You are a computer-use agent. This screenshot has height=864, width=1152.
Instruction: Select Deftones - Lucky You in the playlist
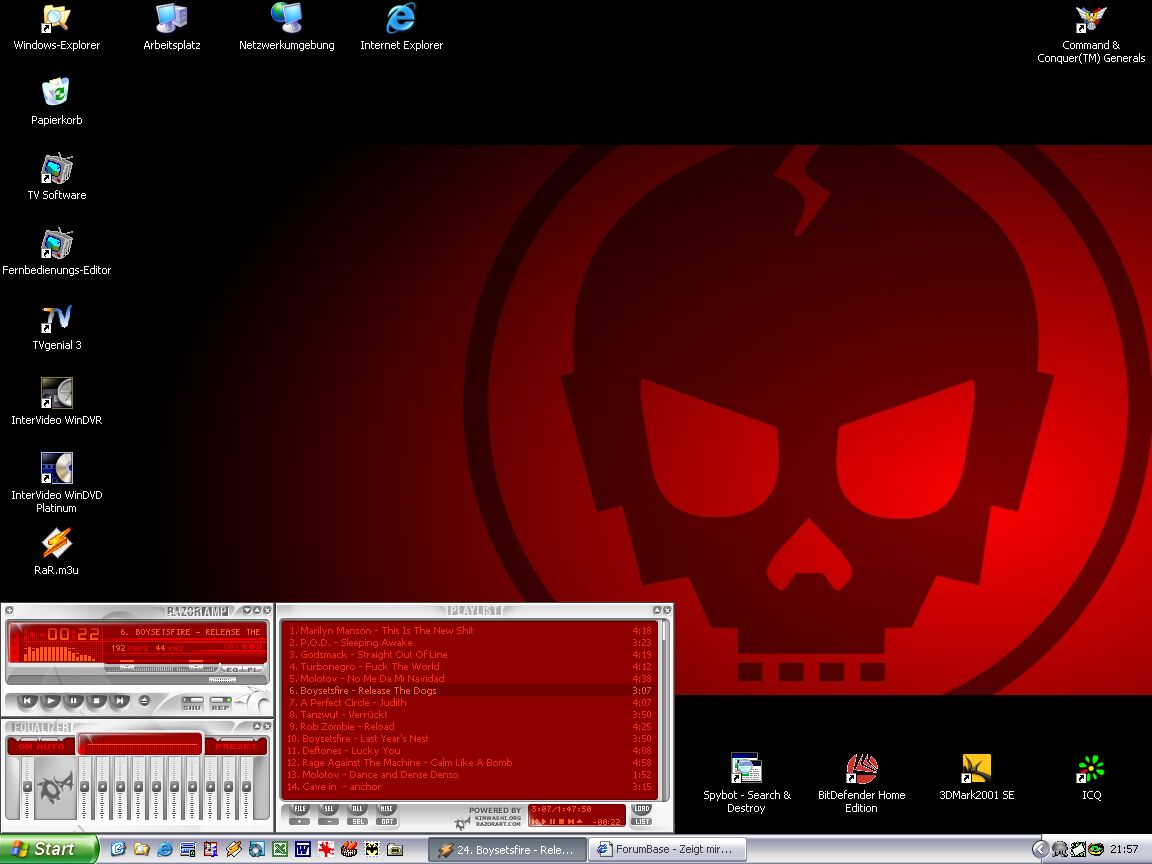pyautogui.click(x=350, y=750)
